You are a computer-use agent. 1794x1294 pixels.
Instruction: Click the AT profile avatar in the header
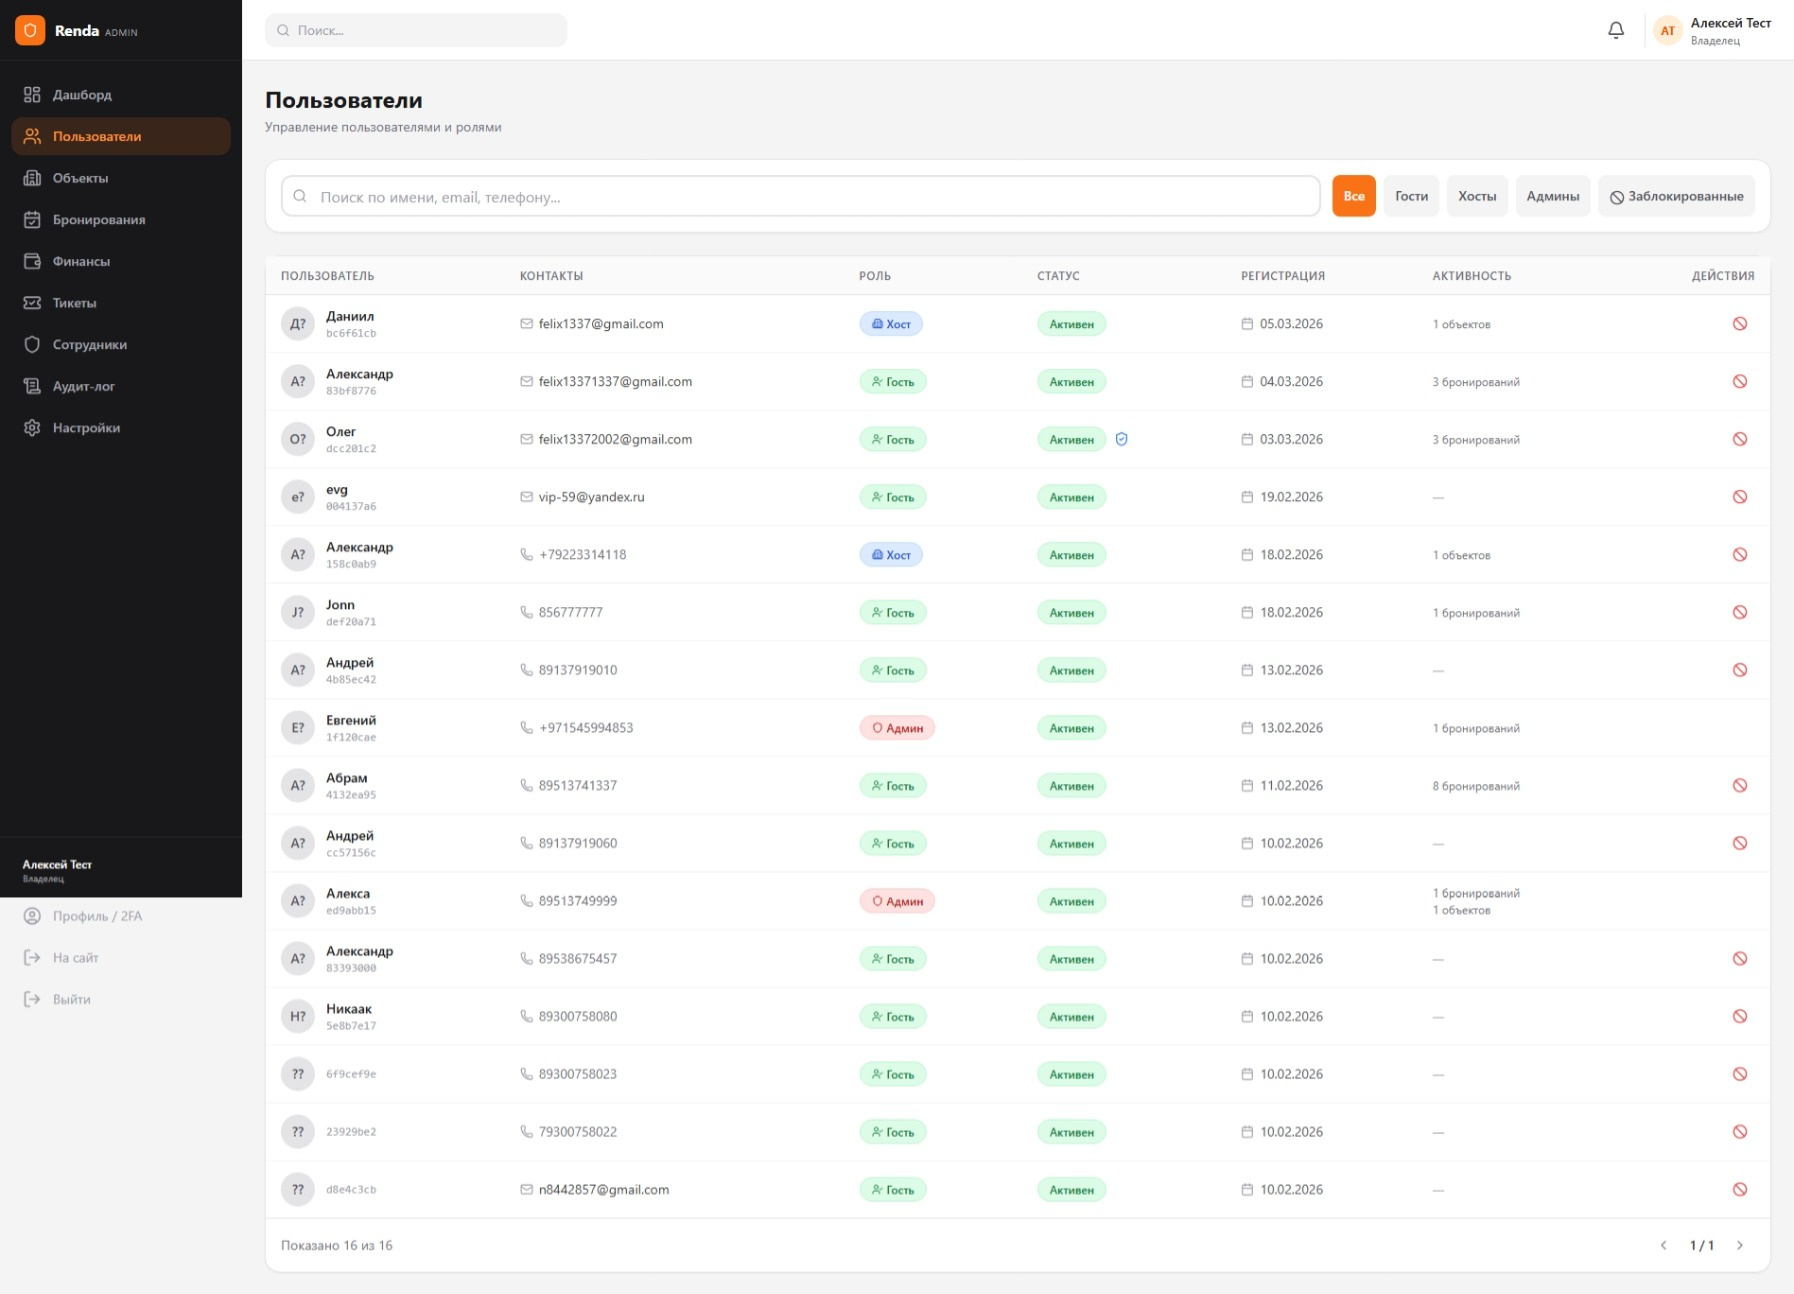coord(1667,31)
